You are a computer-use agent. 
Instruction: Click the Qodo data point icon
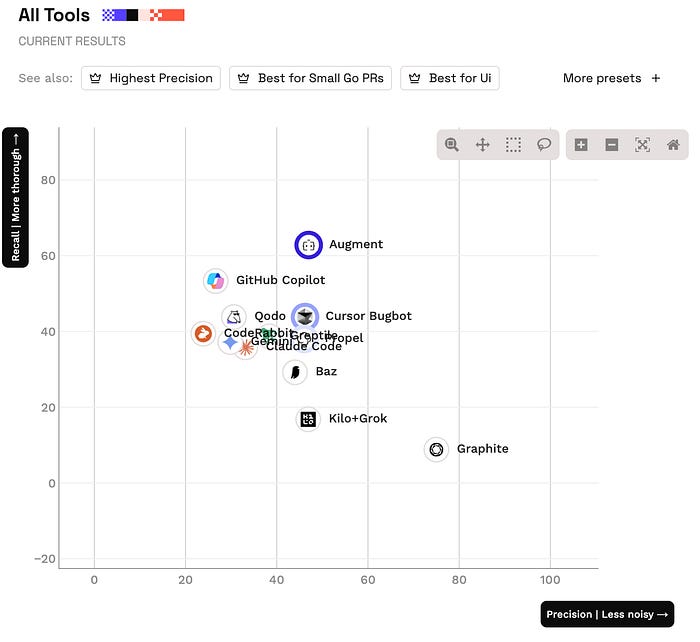(234, 317)
